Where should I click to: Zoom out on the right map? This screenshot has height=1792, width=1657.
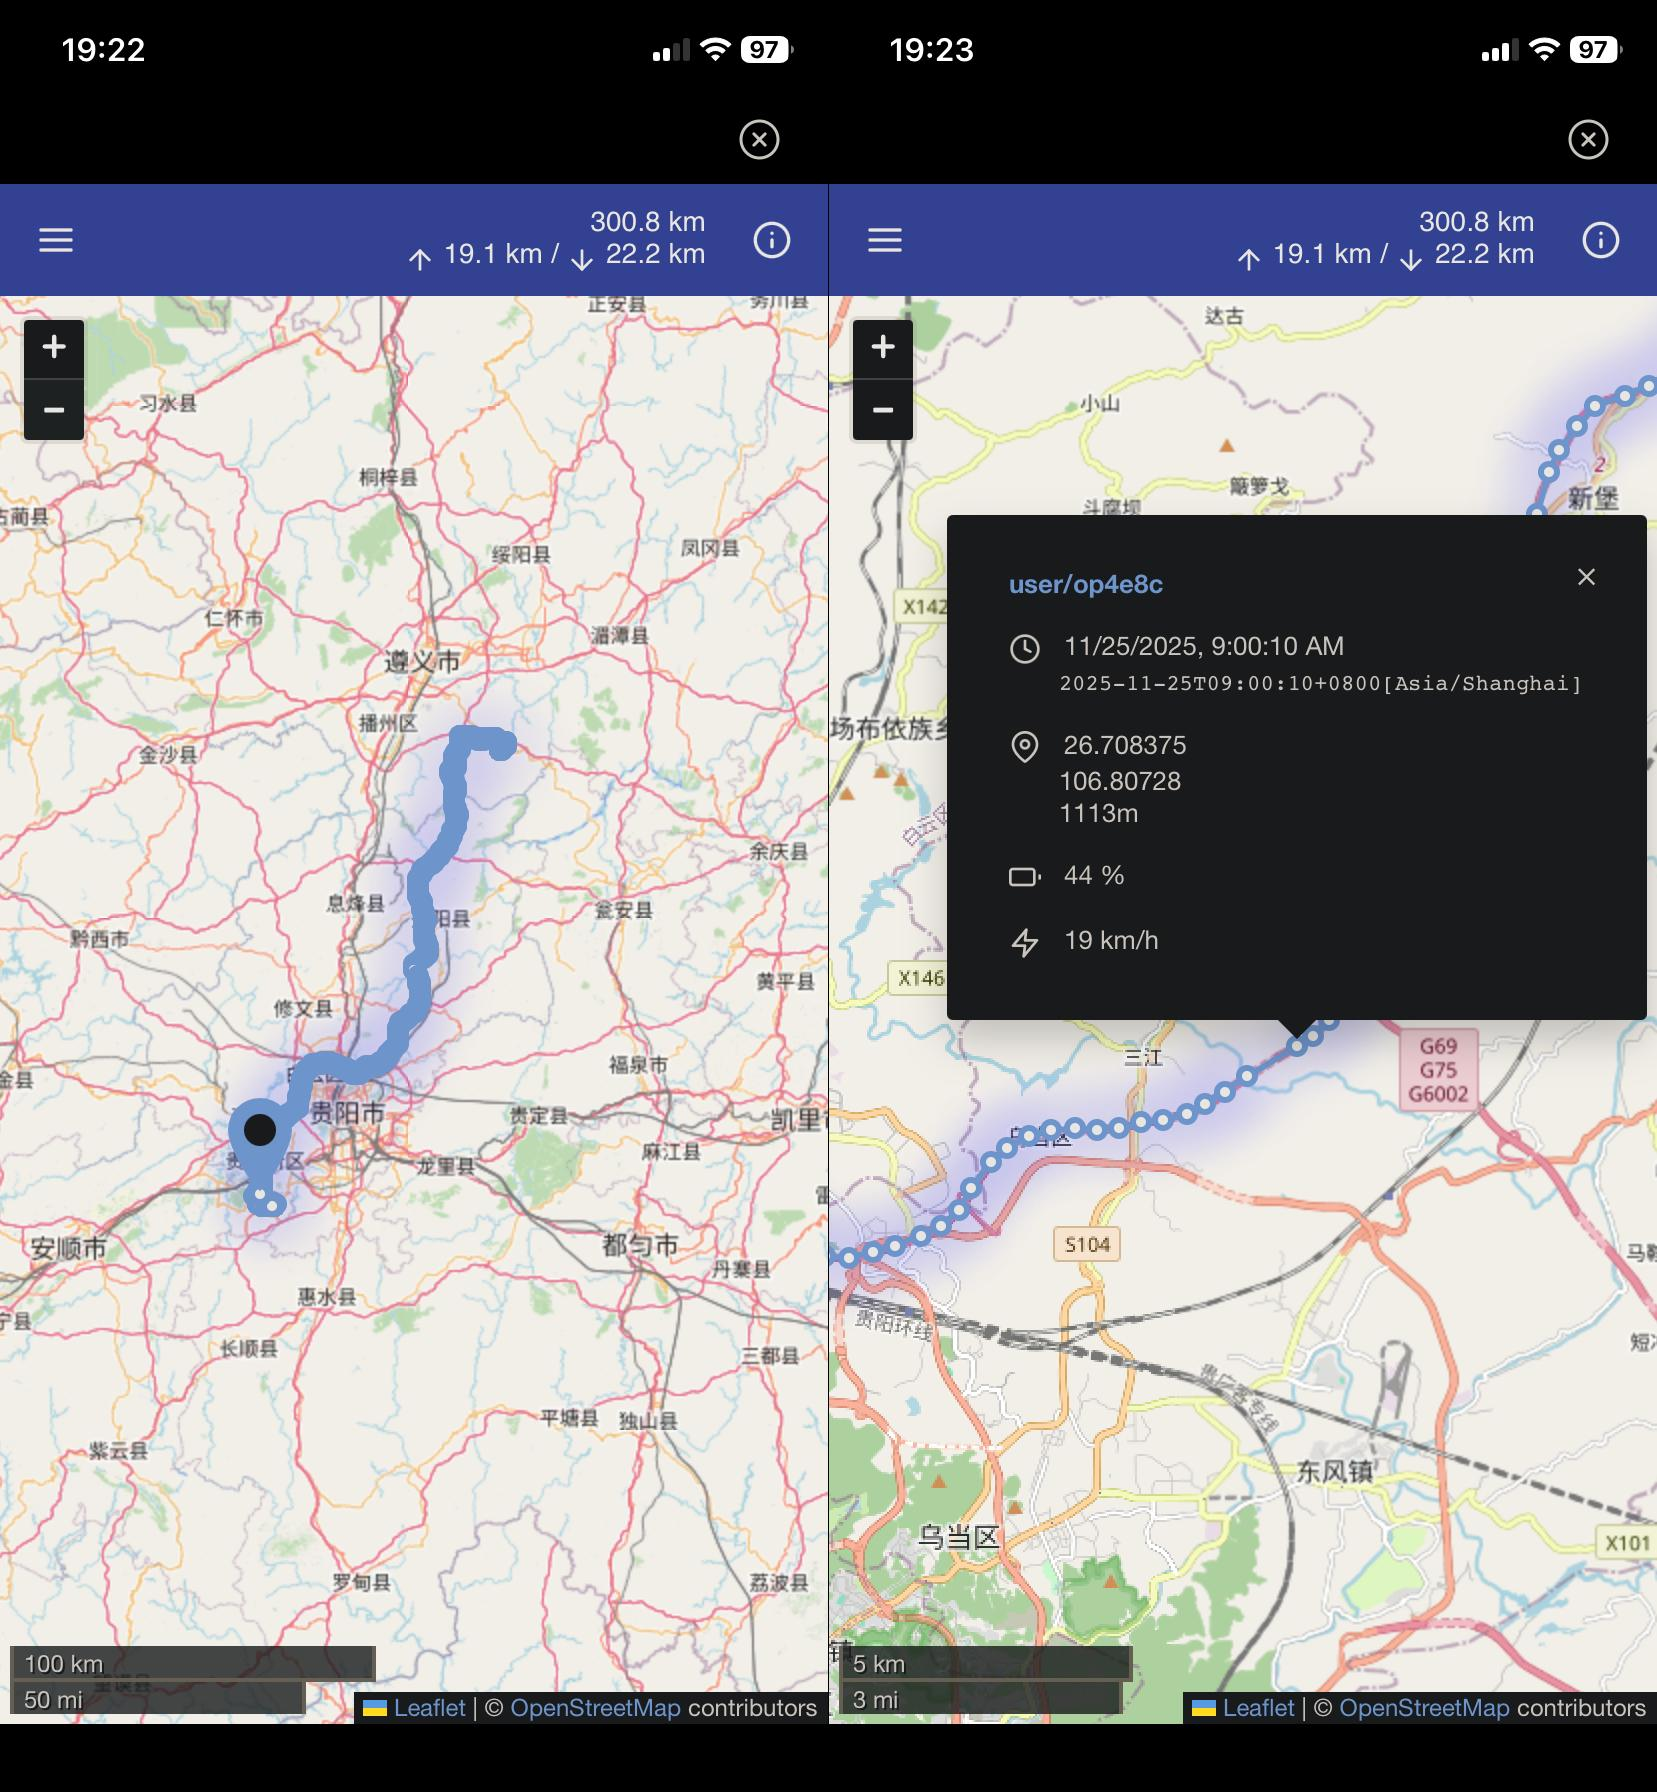coord(883,410)
